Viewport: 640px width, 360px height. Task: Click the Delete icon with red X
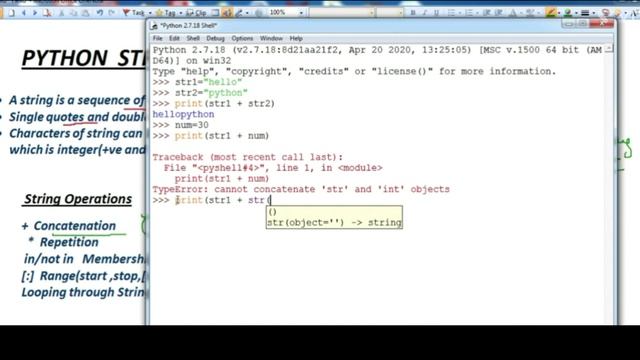(x=48, y=13)
